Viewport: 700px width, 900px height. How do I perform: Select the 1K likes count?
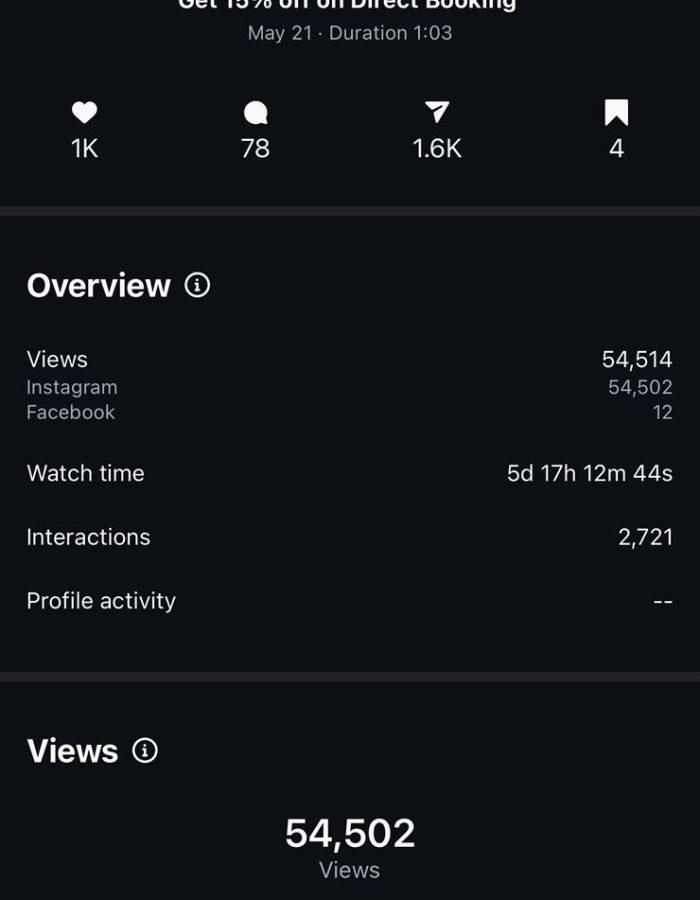tap(85, 149)
